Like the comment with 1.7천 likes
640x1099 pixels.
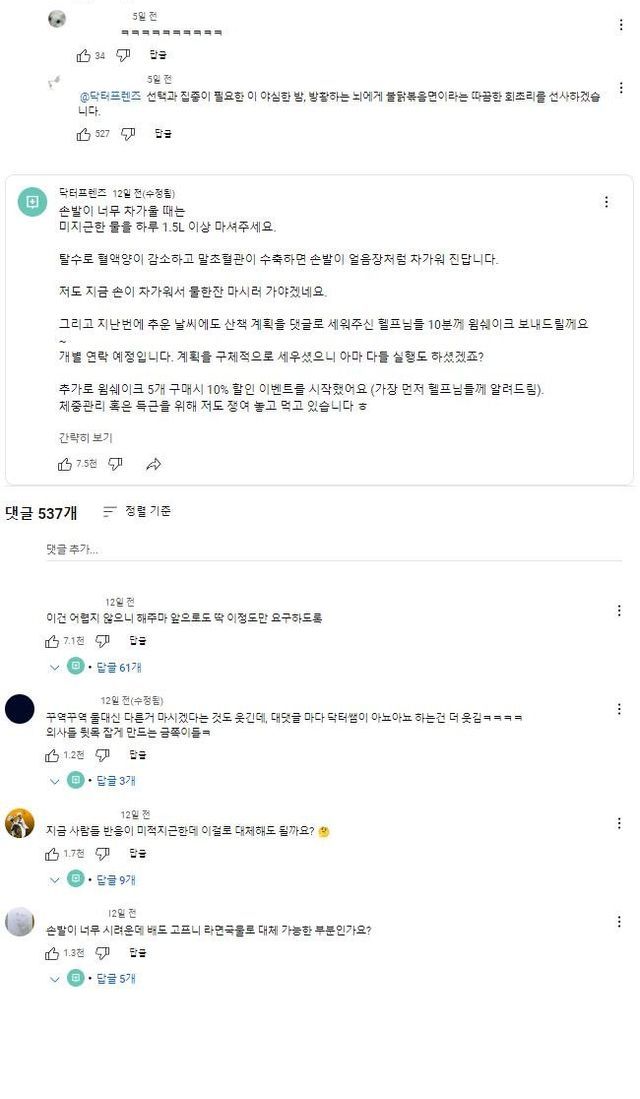point(52,854)
